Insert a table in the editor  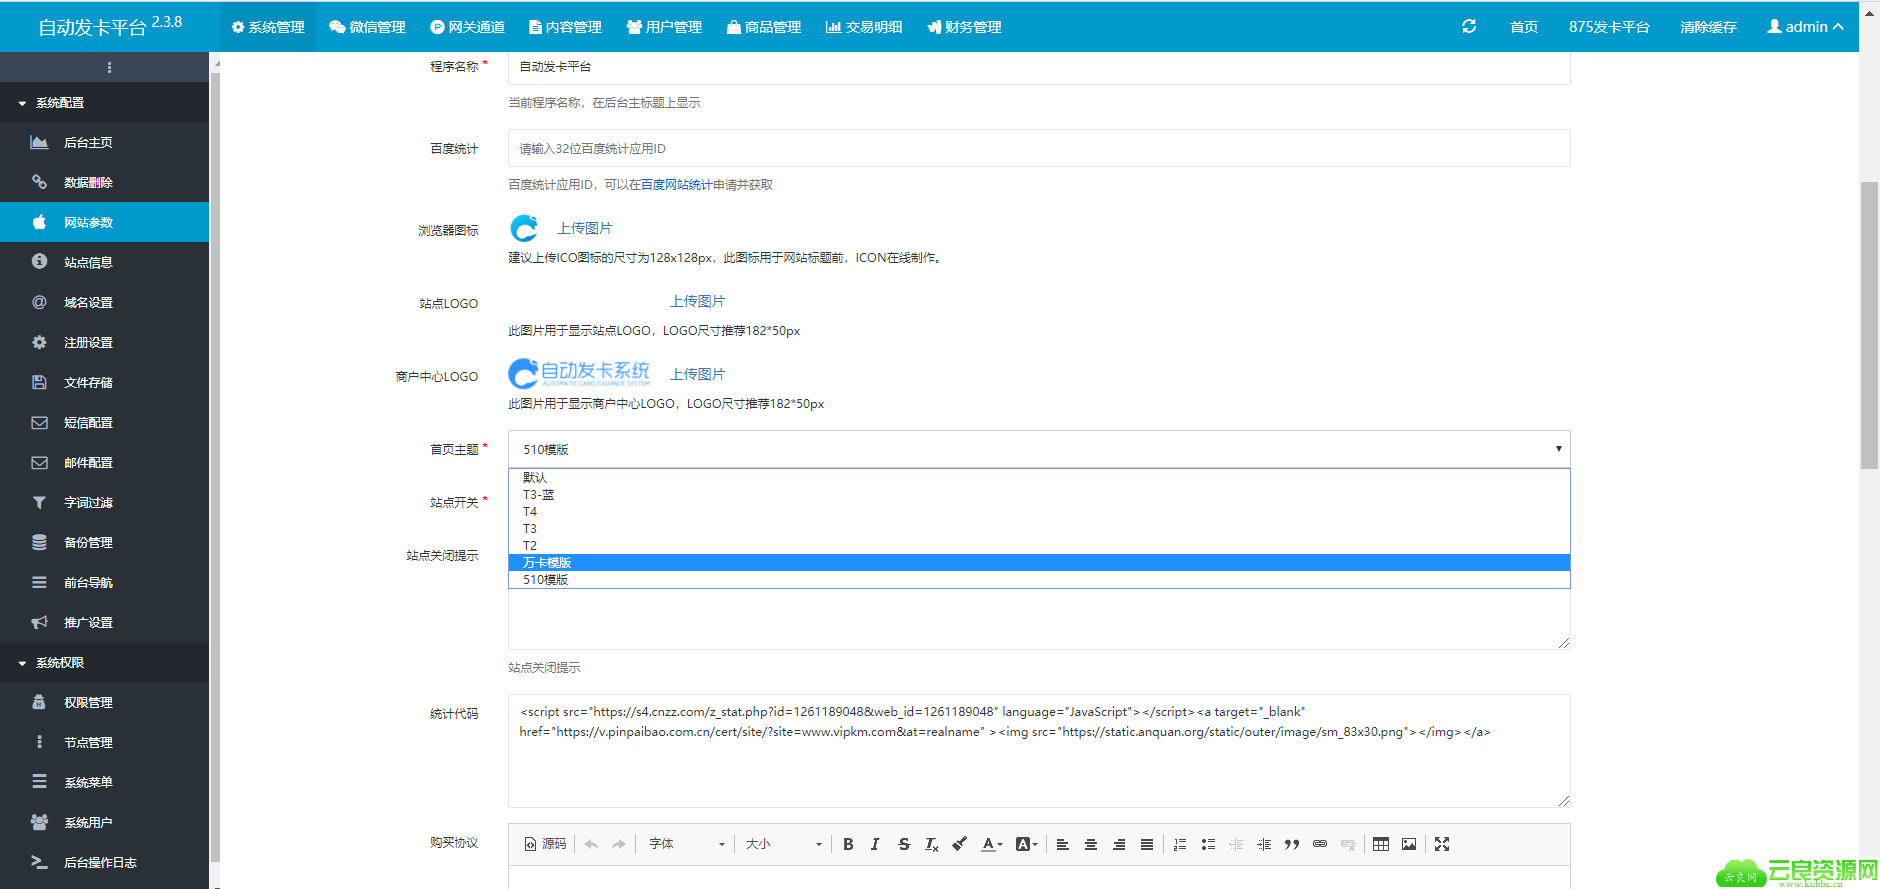[x=1381, y=844]
